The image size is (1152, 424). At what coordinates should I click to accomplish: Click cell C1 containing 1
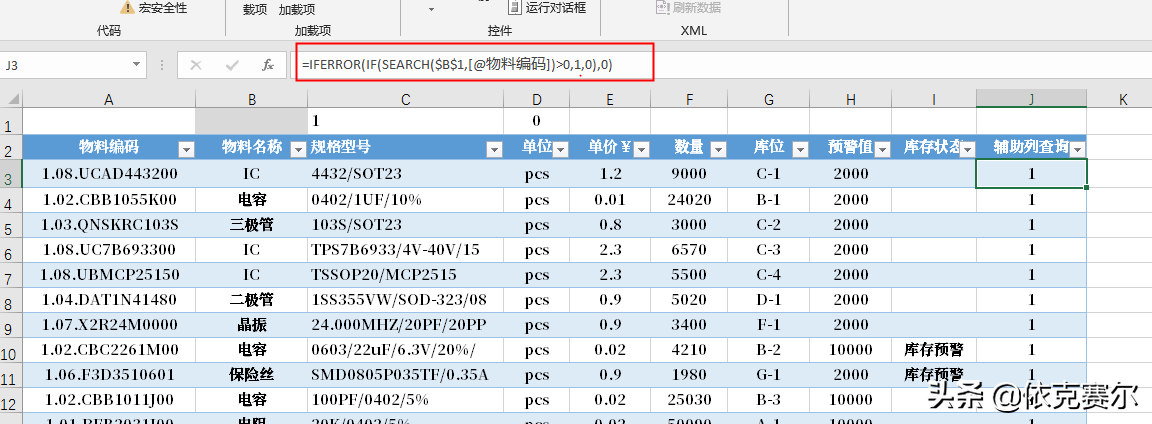tap(406, 121)
